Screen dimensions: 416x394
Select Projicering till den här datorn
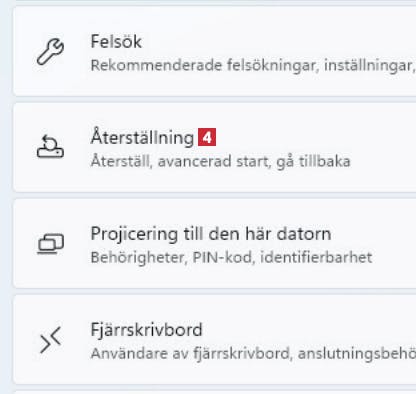coord(211,234)
